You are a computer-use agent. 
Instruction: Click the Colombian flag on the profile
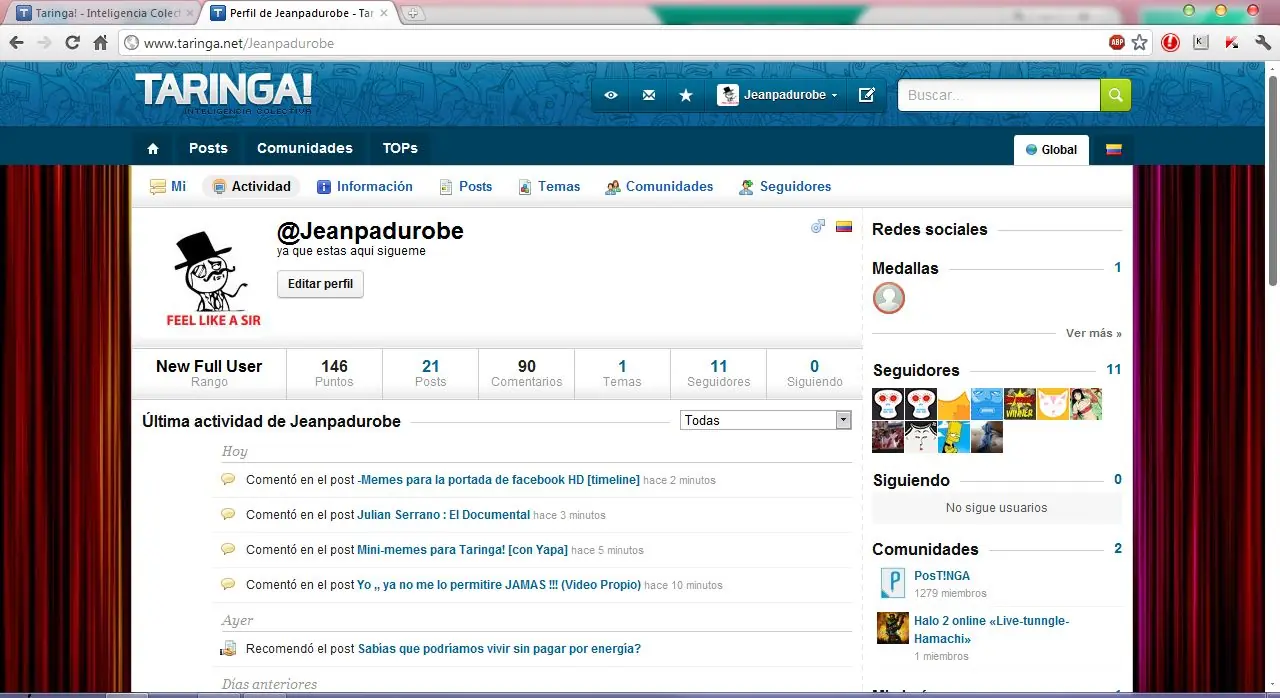[843, 227]
